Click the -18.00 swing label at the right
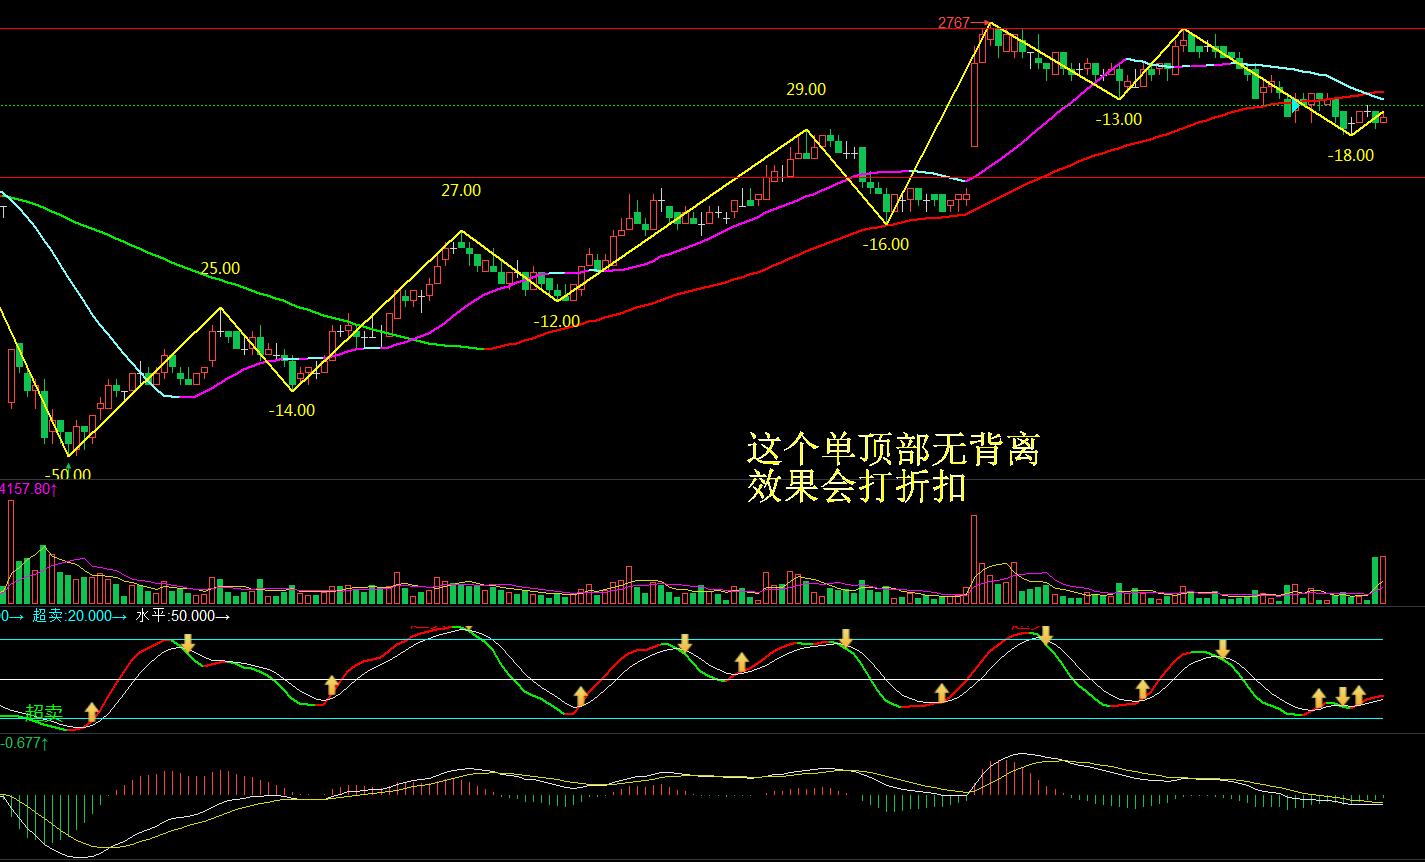 [x=1349, y=156]
